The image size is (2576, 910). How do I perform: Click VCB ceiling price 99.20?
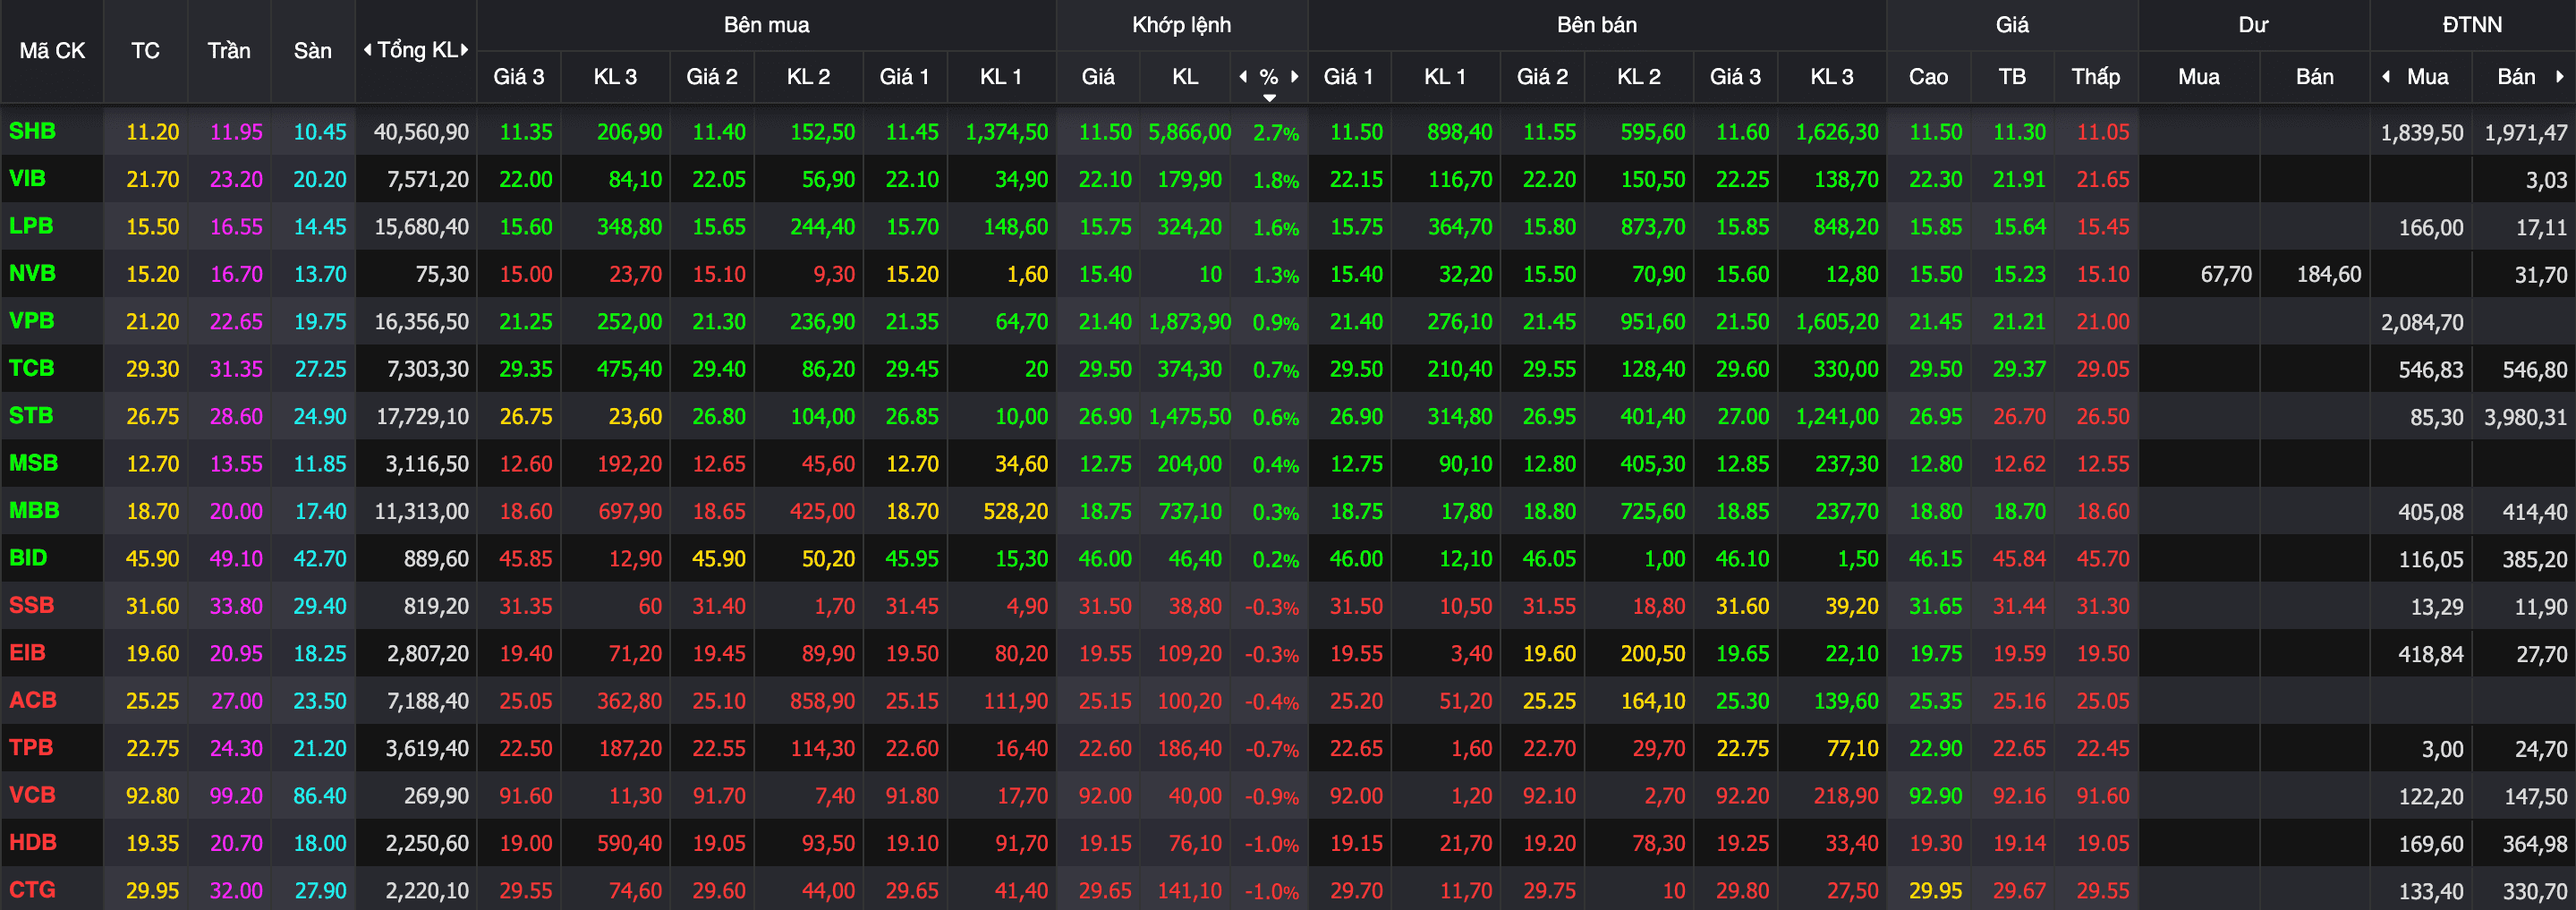236,796
